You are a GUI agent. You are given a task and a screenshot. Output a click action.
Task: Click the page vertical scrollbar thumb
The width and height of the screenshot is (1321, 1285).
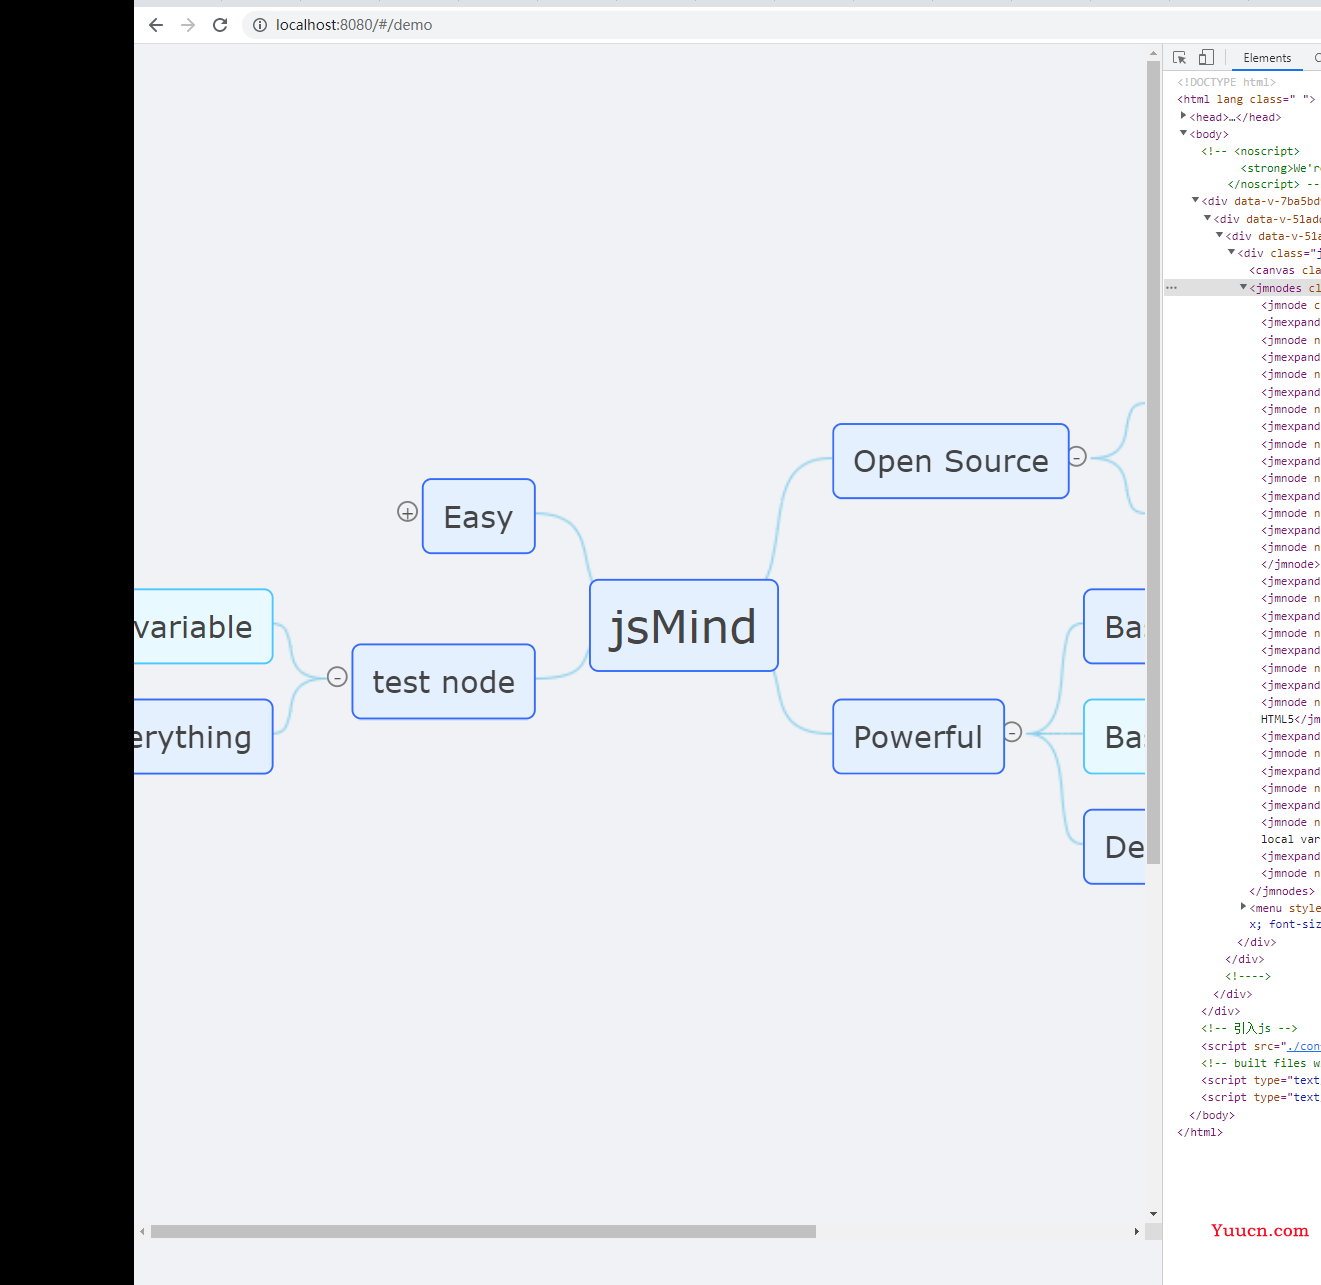pos(1153,462)
